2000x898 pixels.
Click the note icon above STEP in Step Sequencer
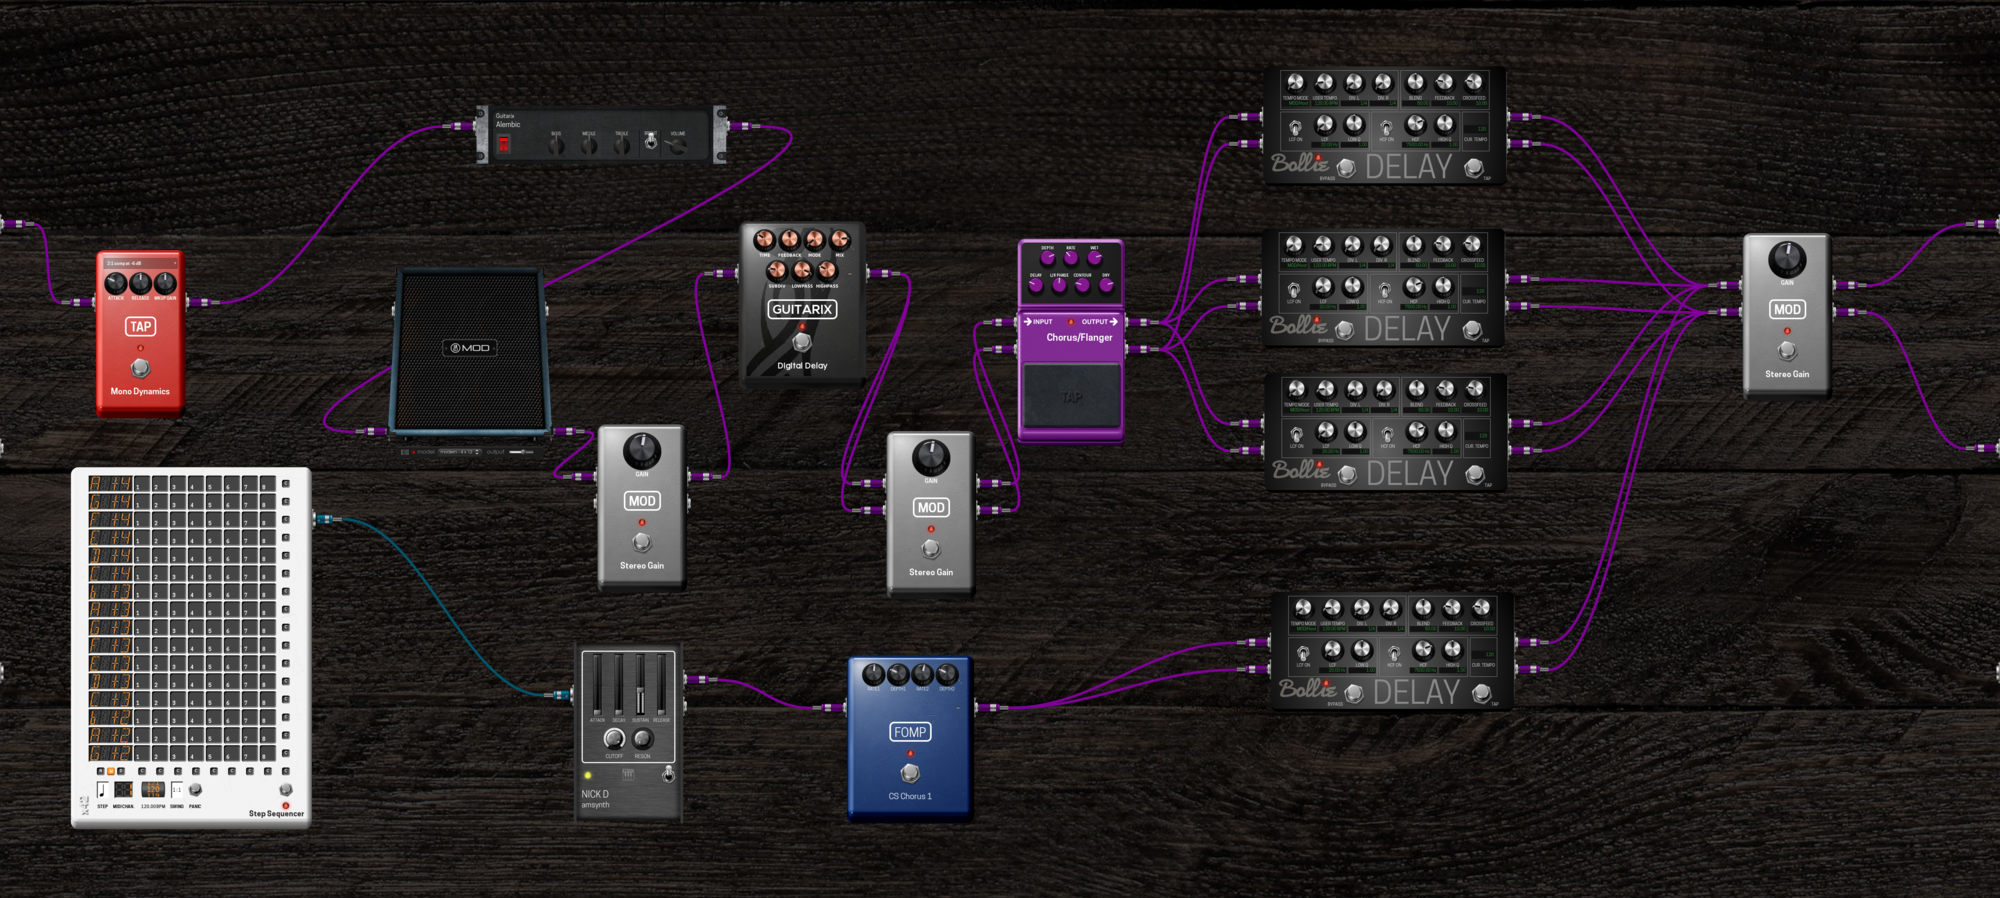pos(103,790)
